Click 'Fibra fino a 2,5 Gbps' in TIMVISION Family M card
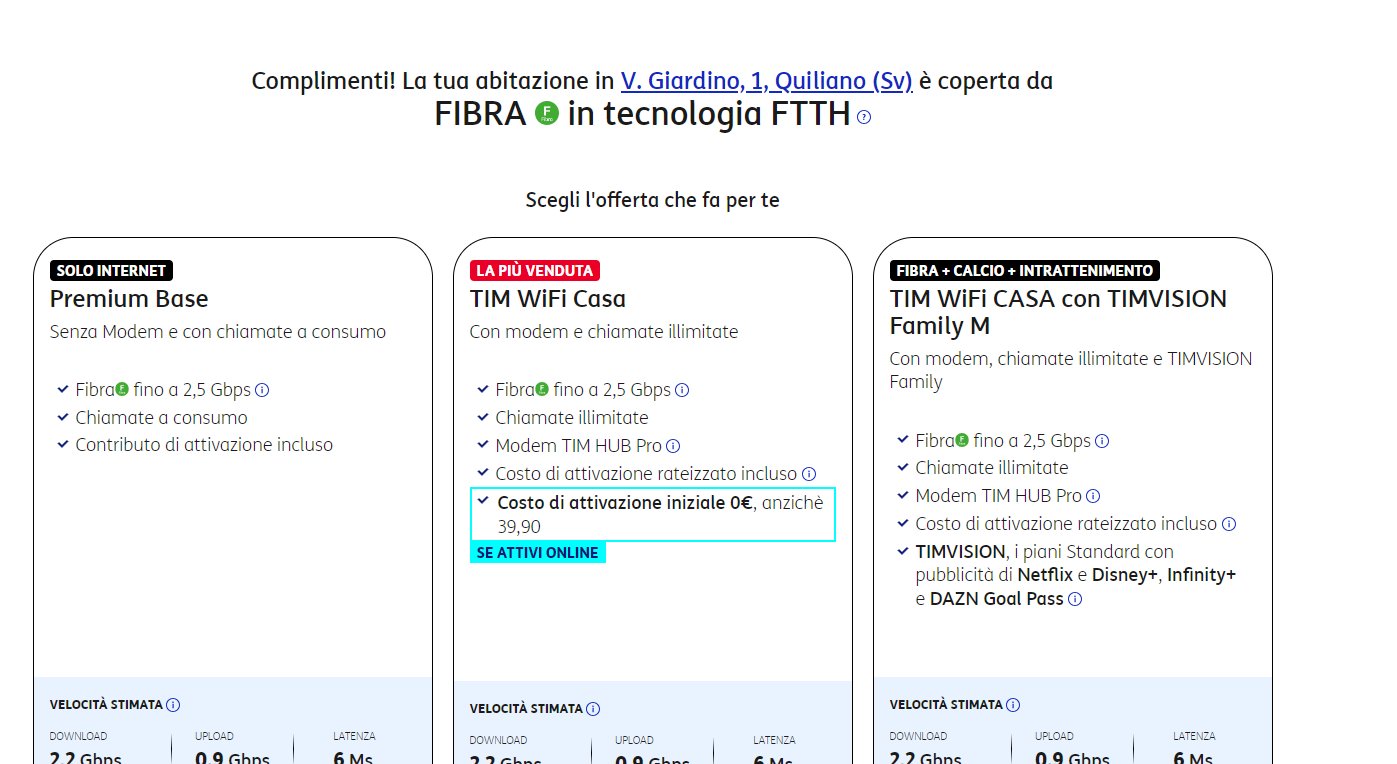 1003,441
